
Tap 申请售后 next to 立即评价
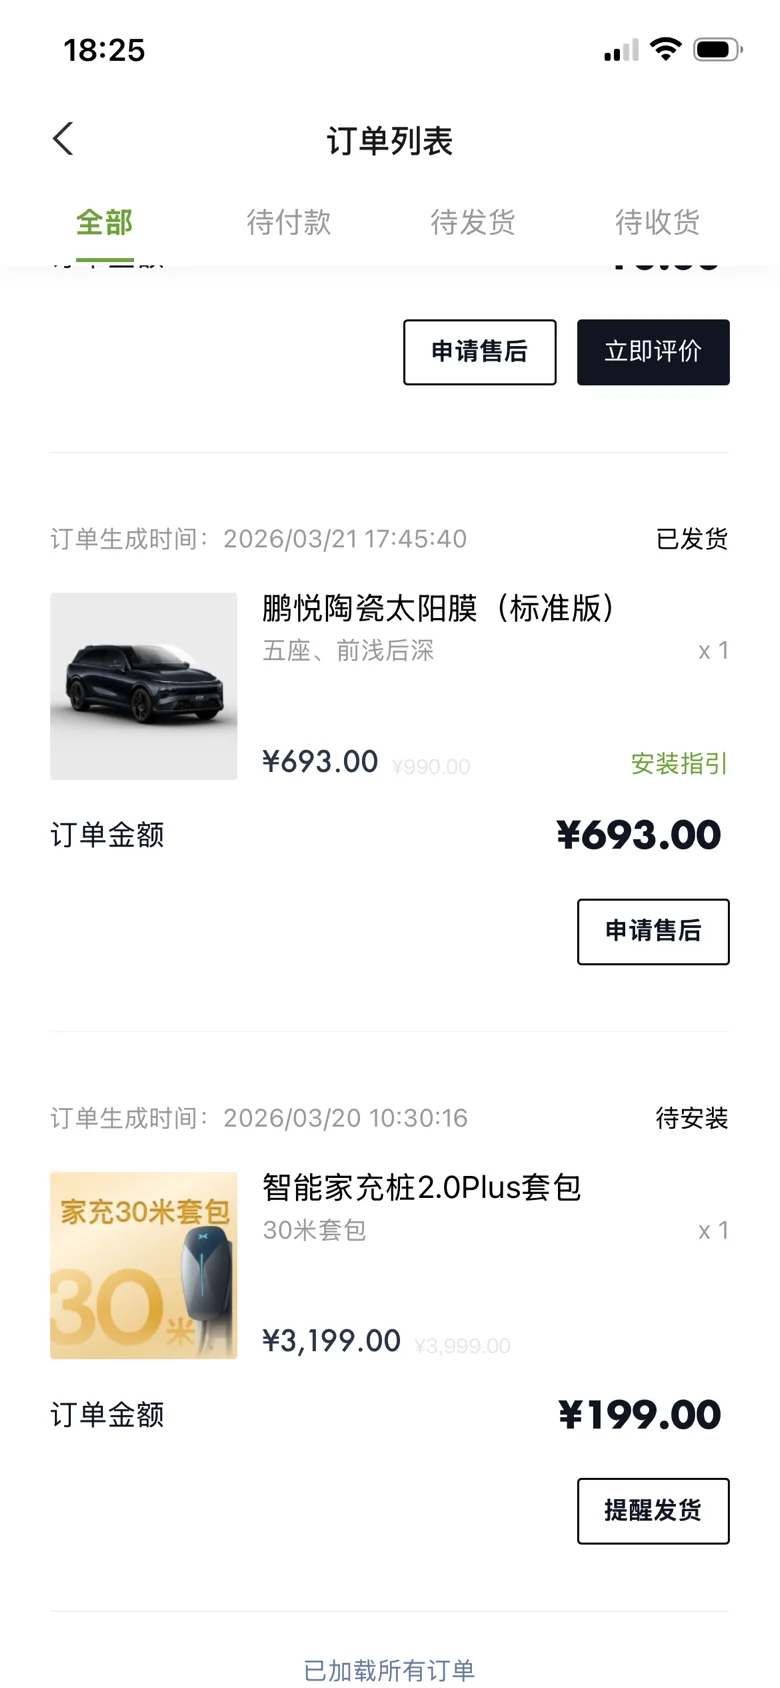pos(480,352)
